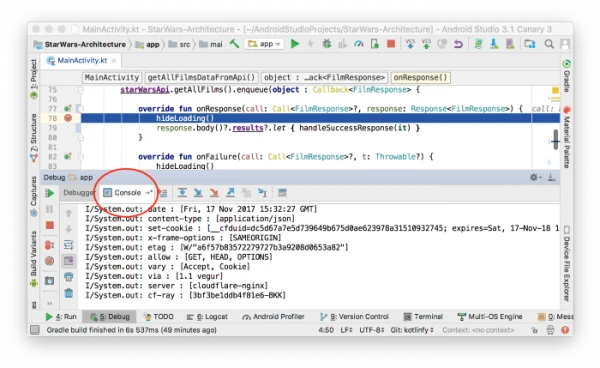Switch to the Debugger tab
The height and width of the screenshot is (368, 600).
[x=79, y=192]
